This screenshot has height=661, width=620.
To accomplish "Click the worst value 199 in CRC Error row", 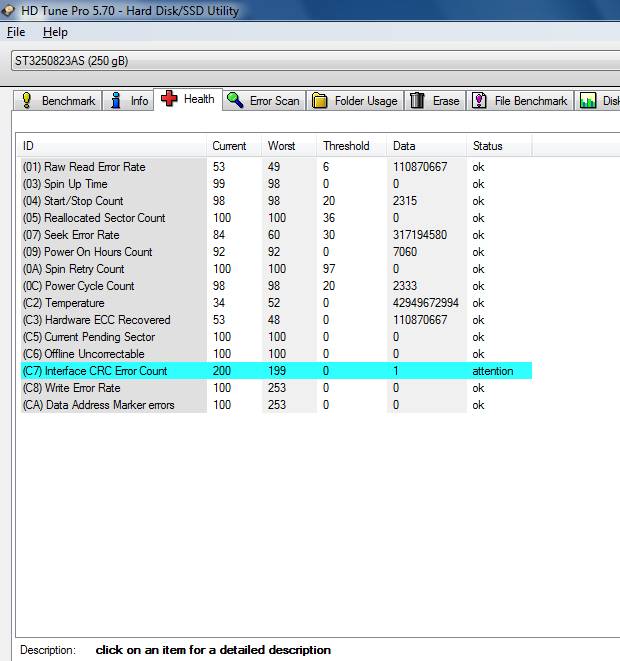I will [277, 371].
